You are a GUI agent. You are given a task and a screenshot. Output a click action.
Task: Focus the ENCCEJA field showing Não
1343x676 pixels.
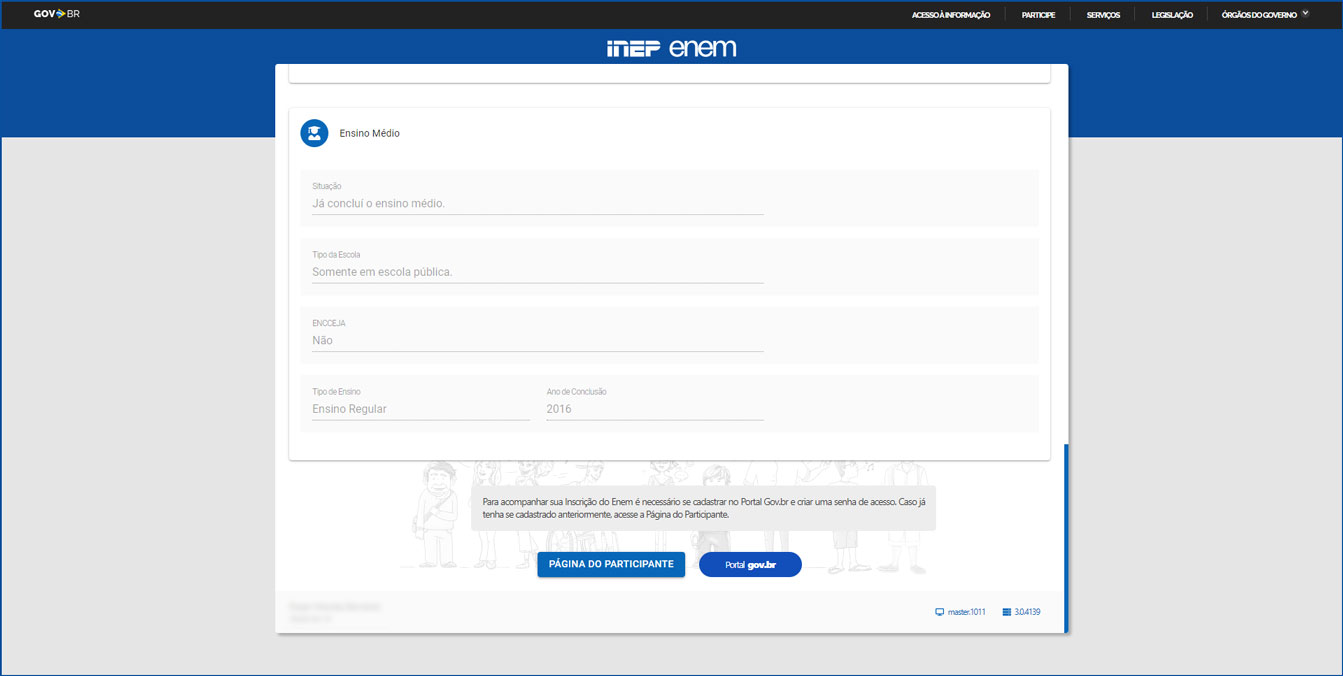click(537, 340)
